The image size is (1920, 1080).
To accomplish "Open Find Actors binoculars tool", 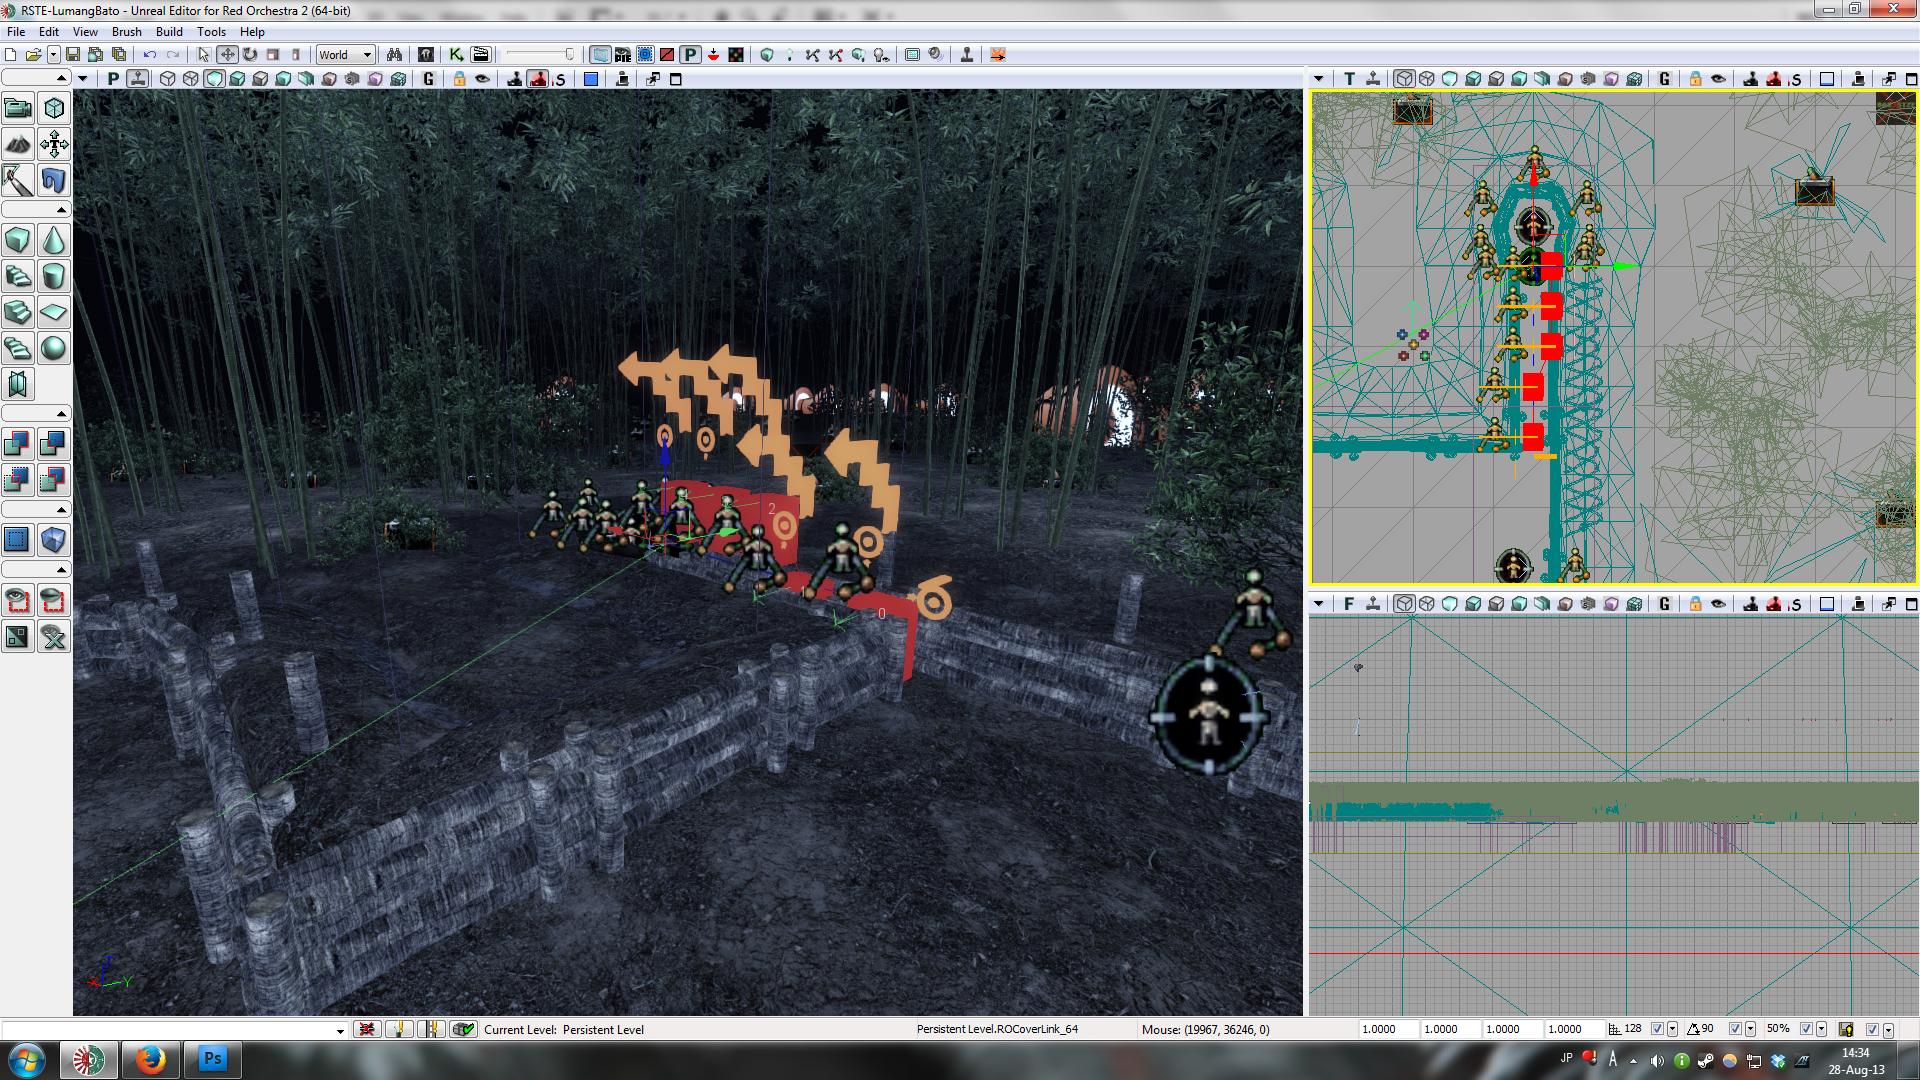I will [394, 55].
